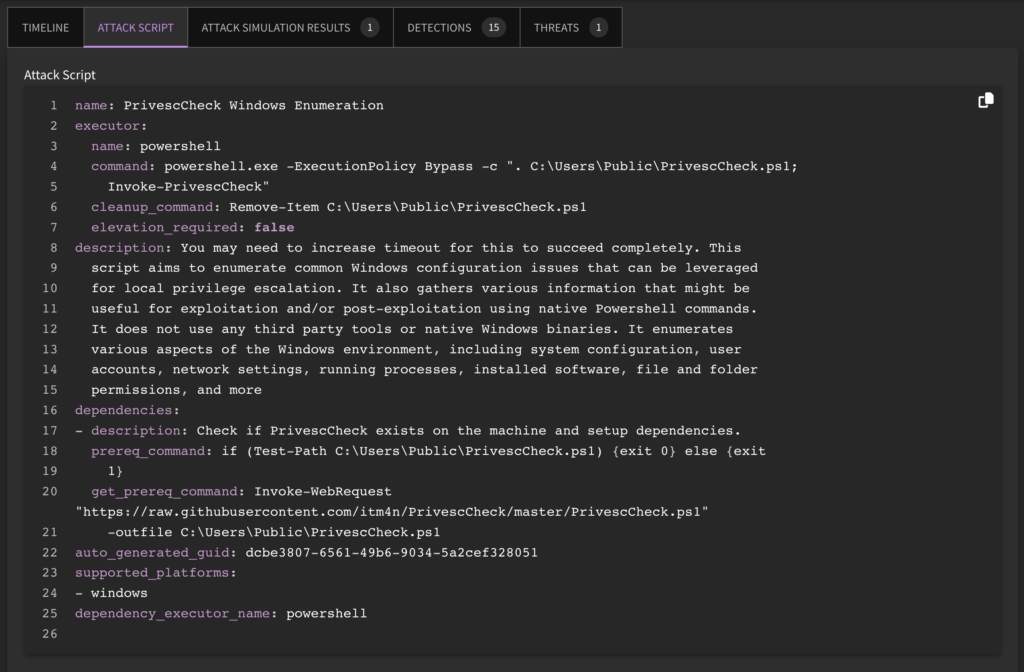Click the auto_generated_guid value dcbe3807-6561-49b6-9034-5a2cef328051
Viewport: 1024px width, 672px height.
(392, 552)
